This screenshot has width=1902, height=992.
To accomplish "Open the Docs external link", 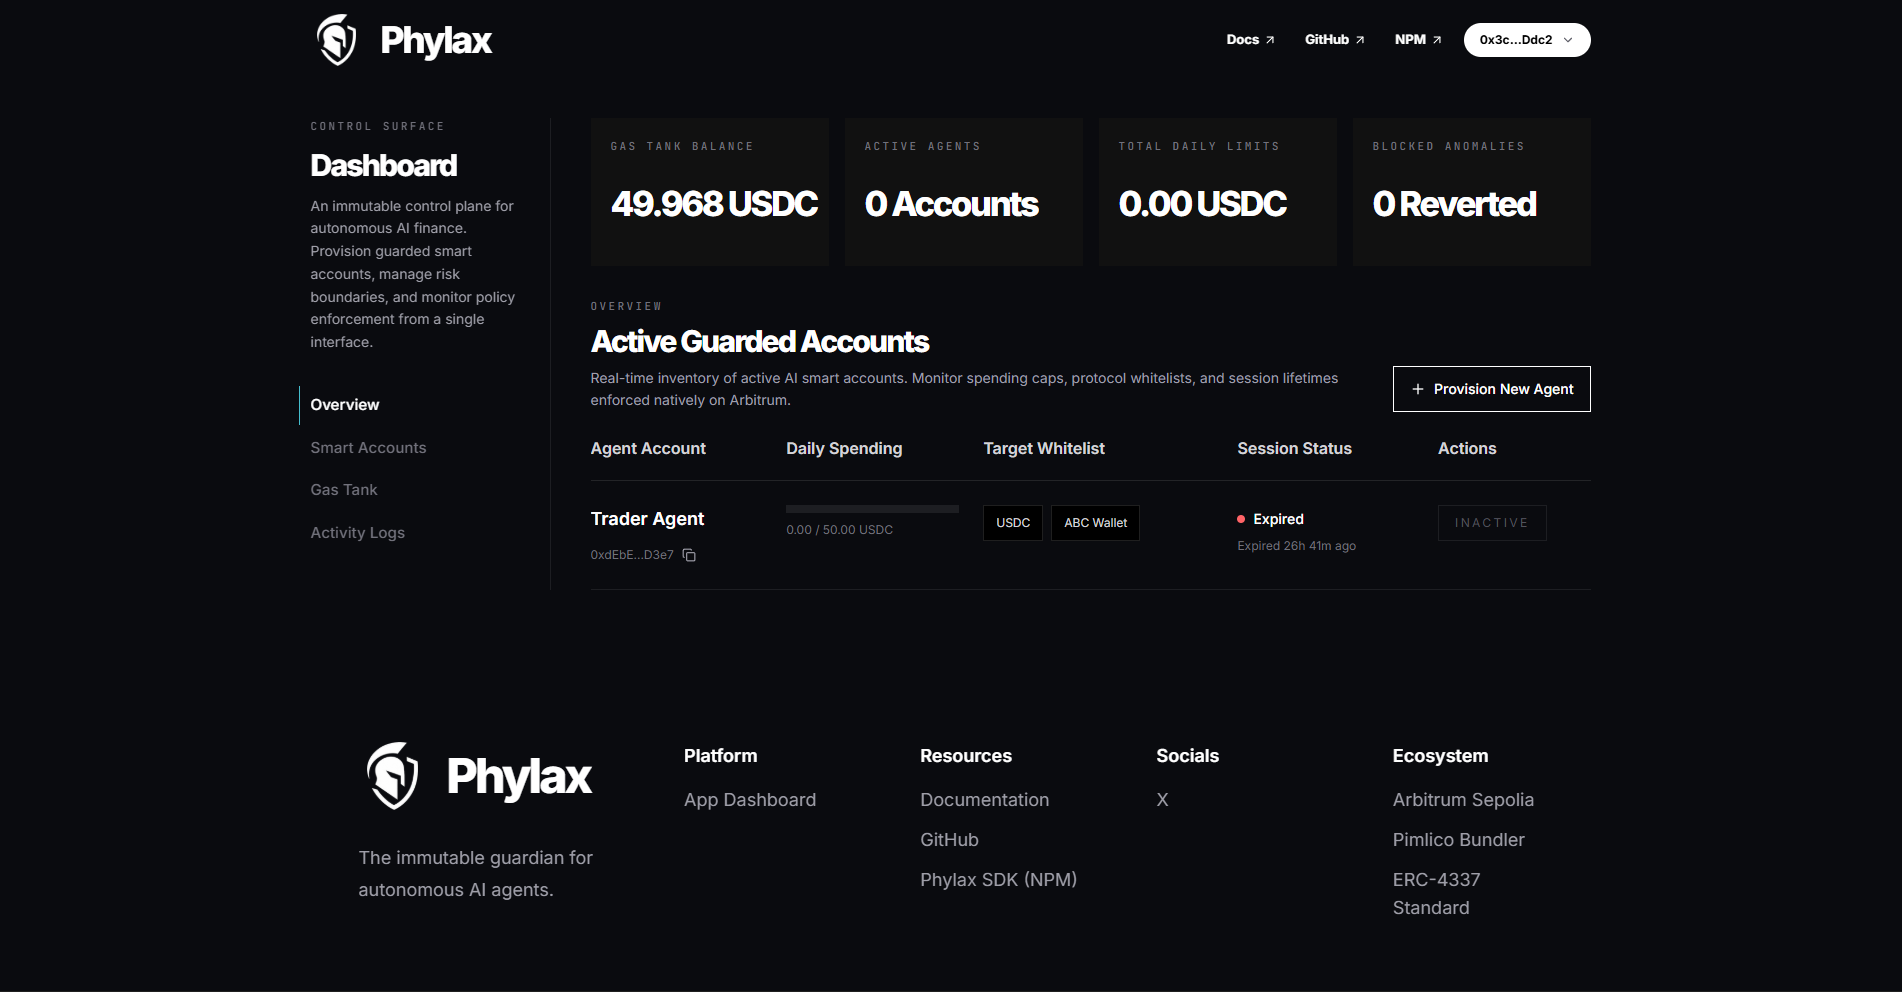I will click(x=1250, y=40).
